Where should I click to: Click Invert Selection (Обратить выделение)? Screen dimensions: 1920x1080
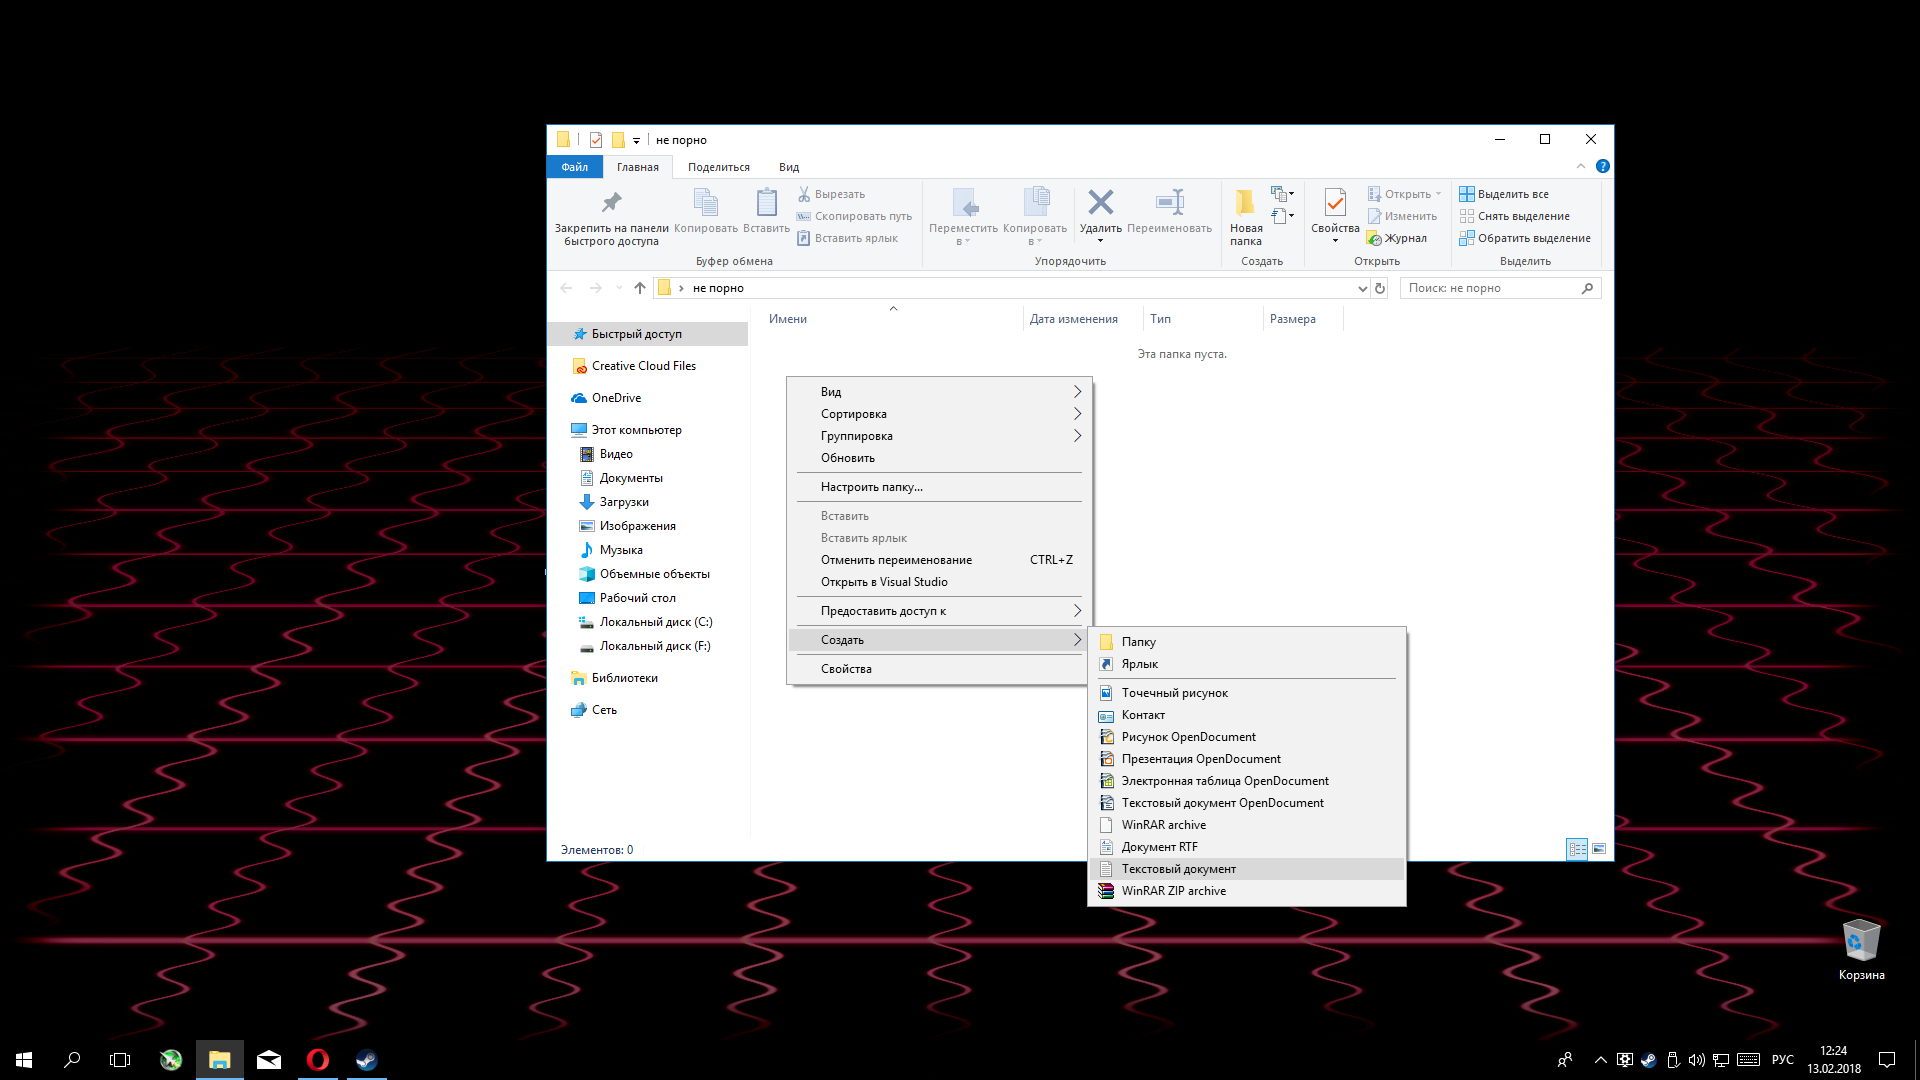1525,238
